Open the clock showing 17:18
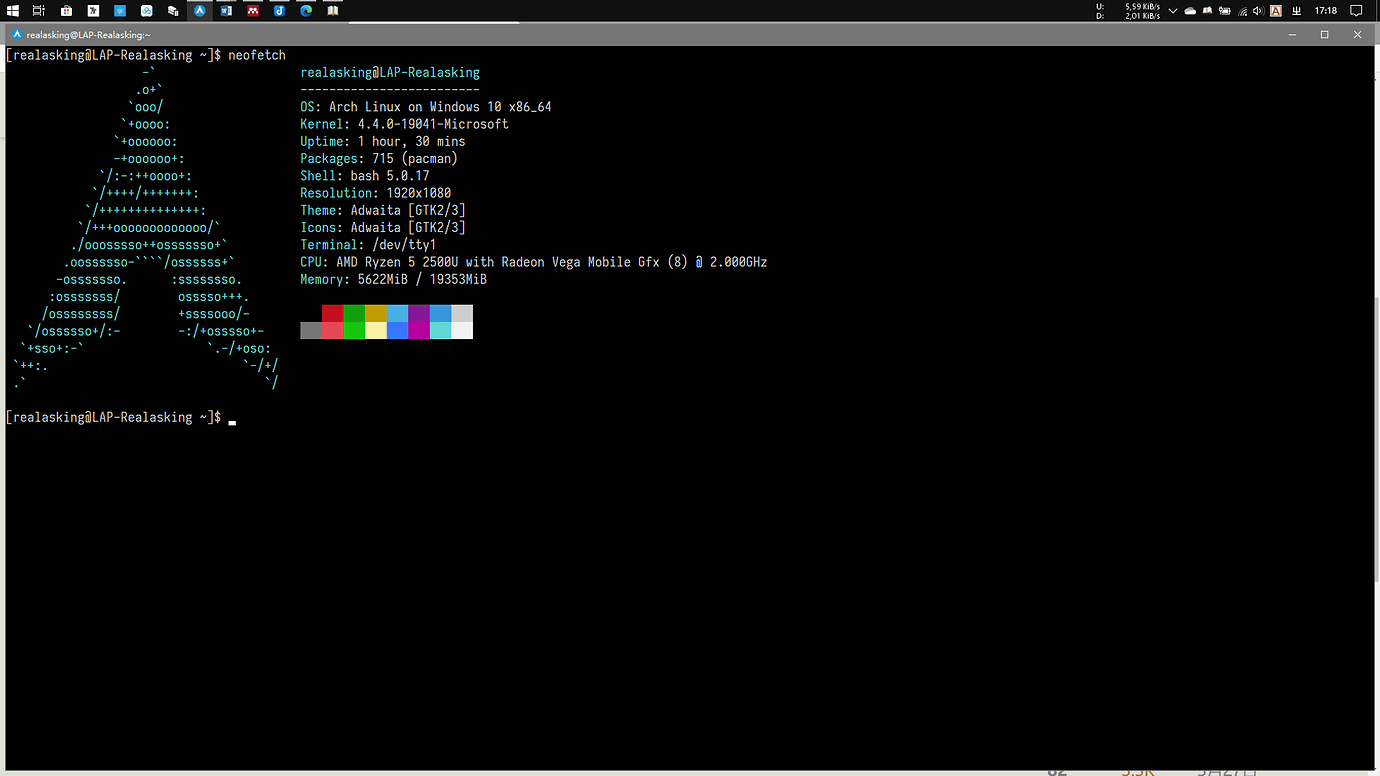Viewport: 1380px width, 776px height. 1326,11
